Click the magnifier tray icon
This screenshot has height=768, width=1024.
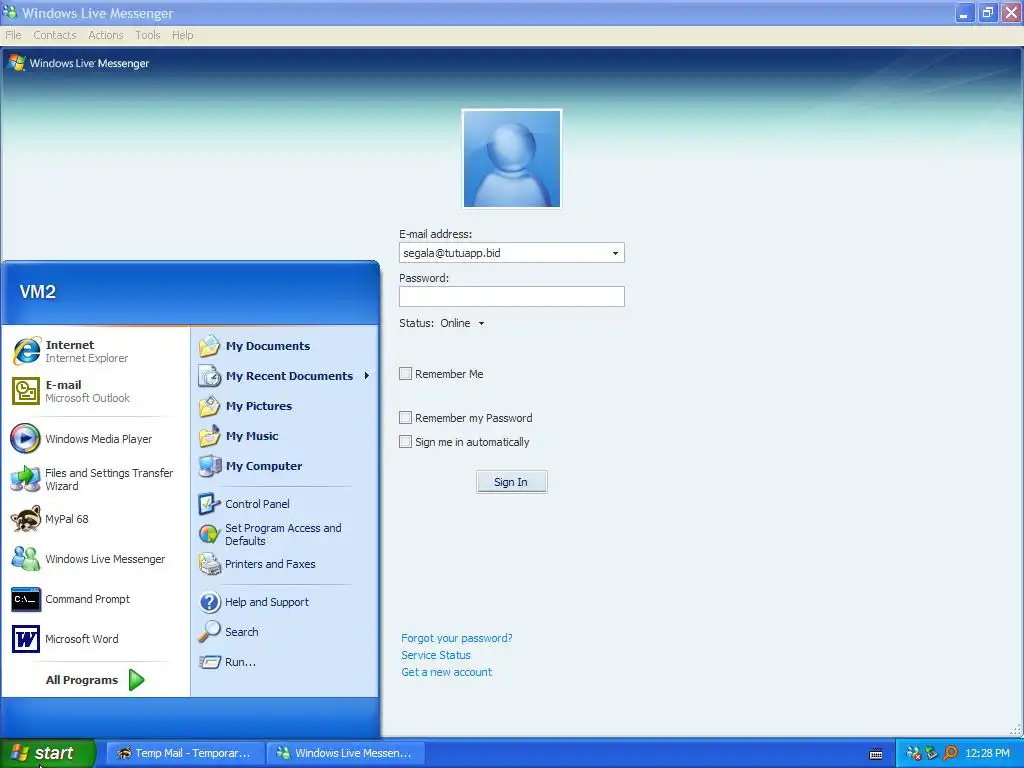tap(950, 753)
